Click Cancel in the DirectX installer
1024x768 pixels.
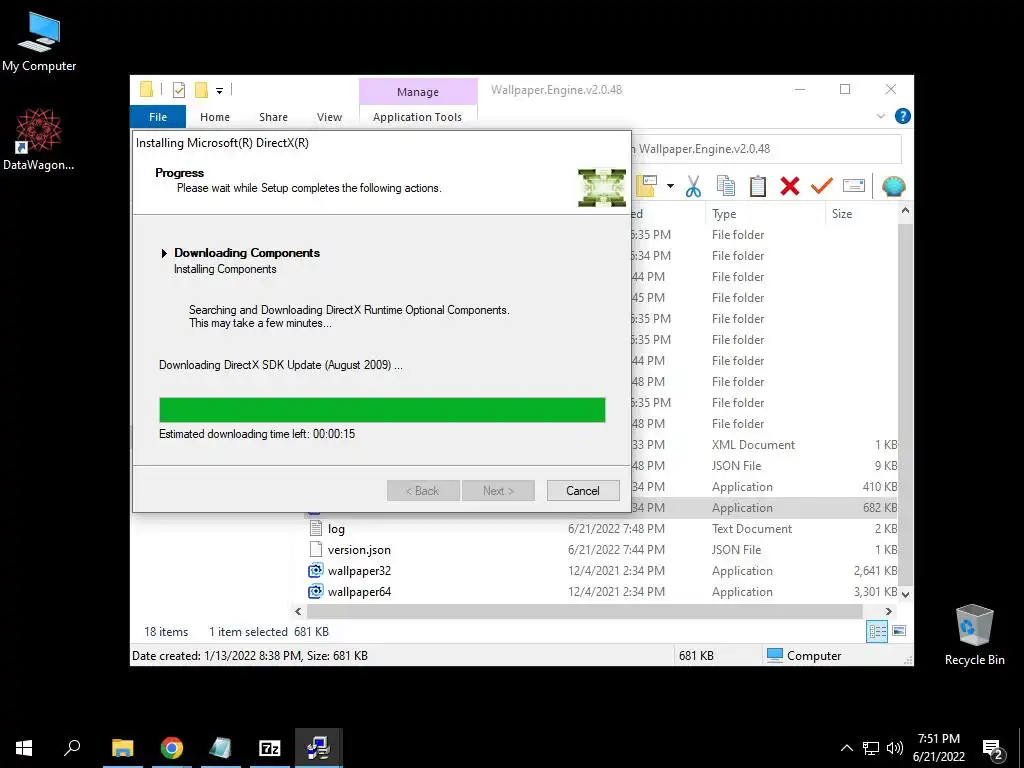pyautogui.click(x=583, y=490)
